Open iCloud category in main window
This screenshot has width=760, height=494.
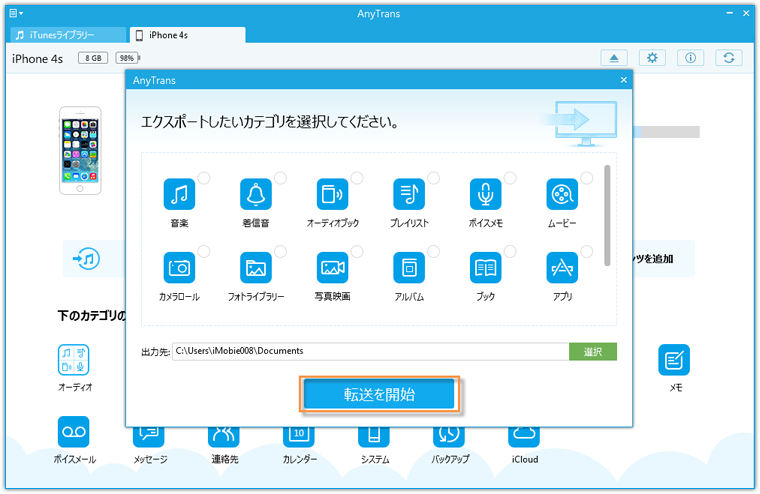coord(524,436)
